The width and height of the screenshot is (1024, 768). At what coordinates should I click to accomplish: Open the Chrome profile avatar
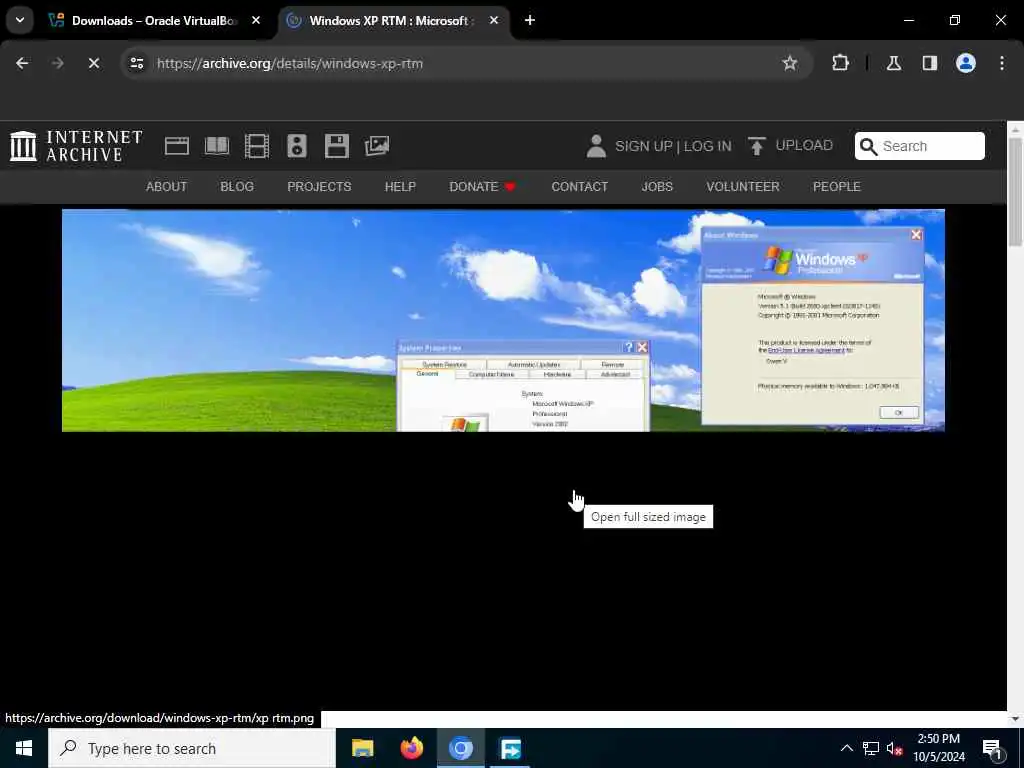point(966,63)
